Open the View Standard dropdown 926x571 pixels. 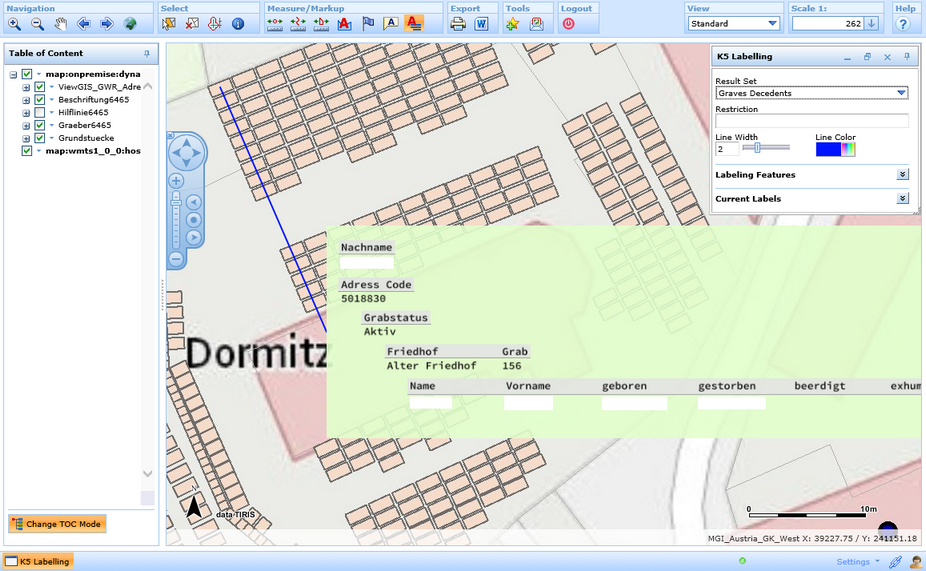[x=772, y=23]
